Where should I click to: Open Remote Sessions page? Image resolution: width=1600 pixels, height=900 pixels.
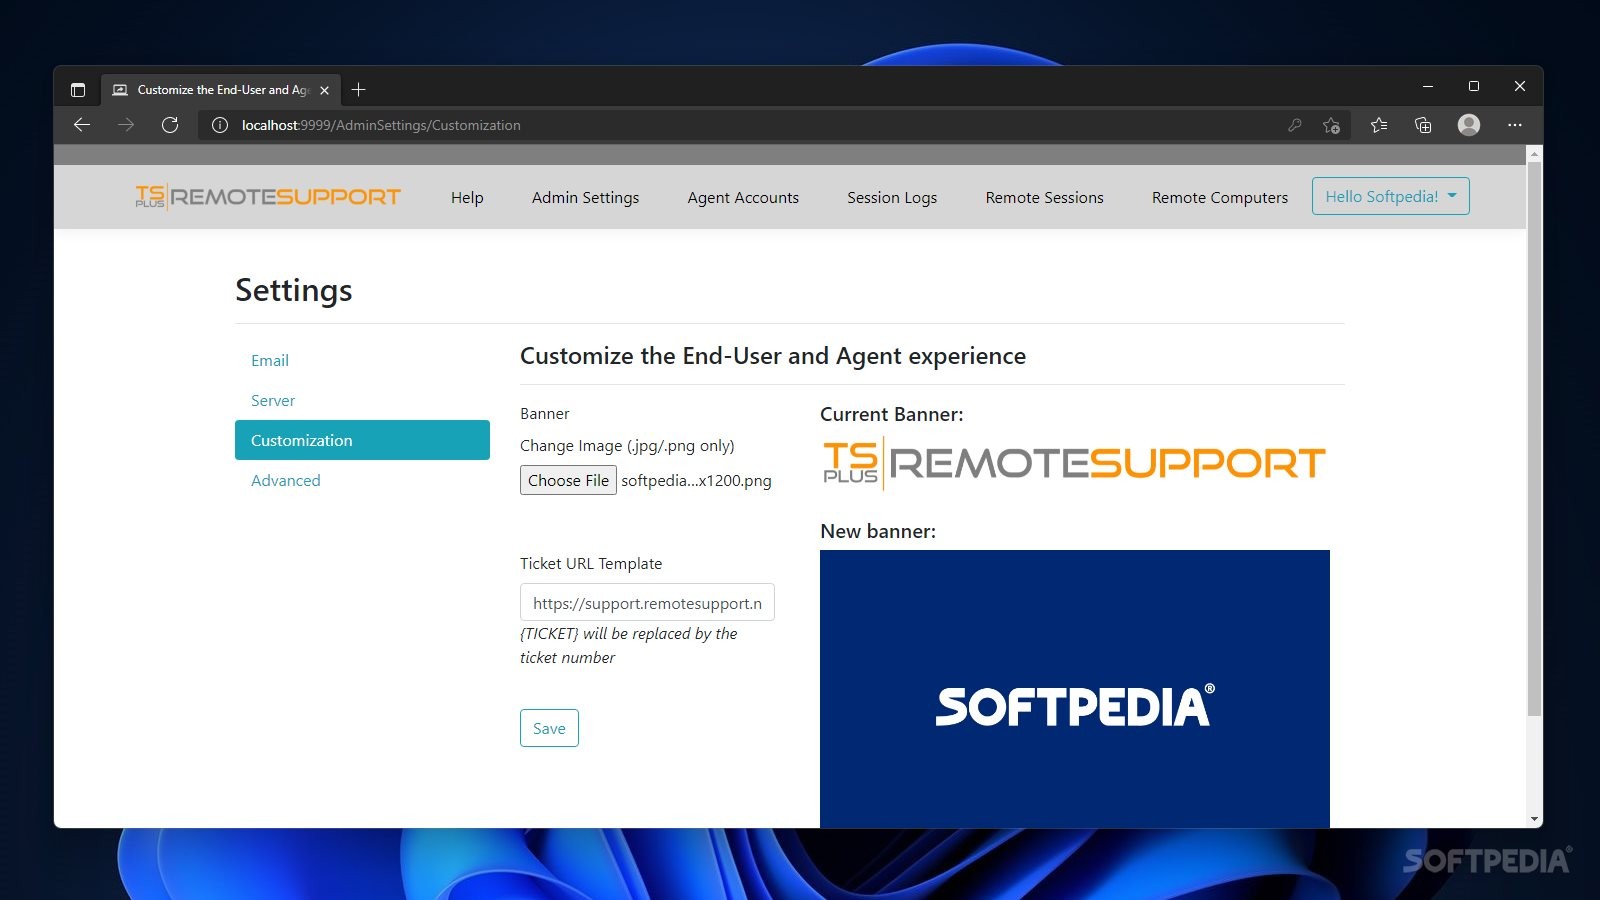pos(1045,198)
